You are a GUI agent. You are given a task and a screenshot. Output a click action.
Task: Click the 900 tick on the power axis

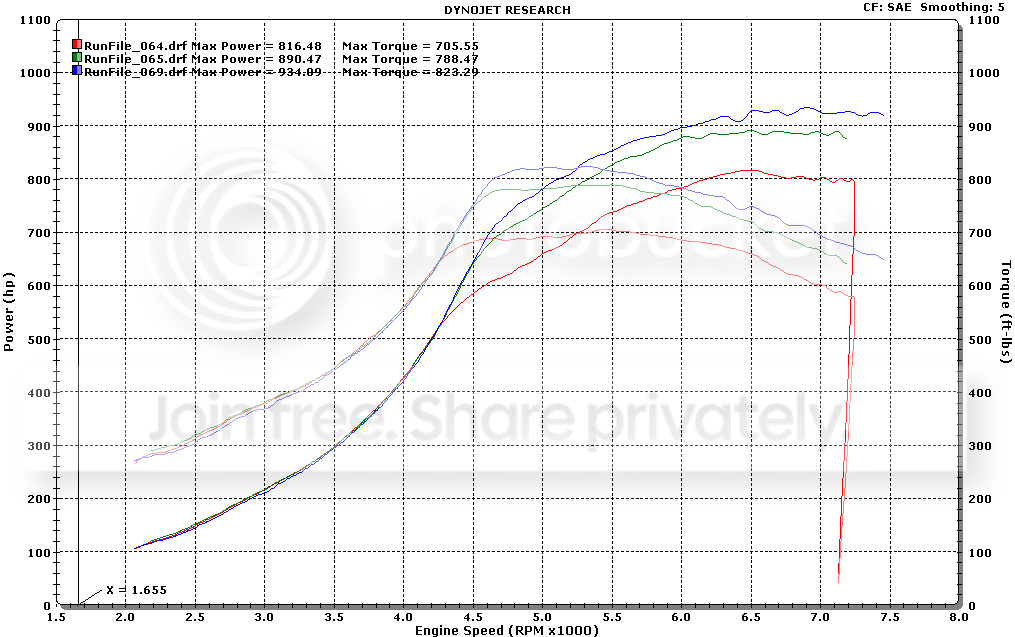click(x=40, y=126)
